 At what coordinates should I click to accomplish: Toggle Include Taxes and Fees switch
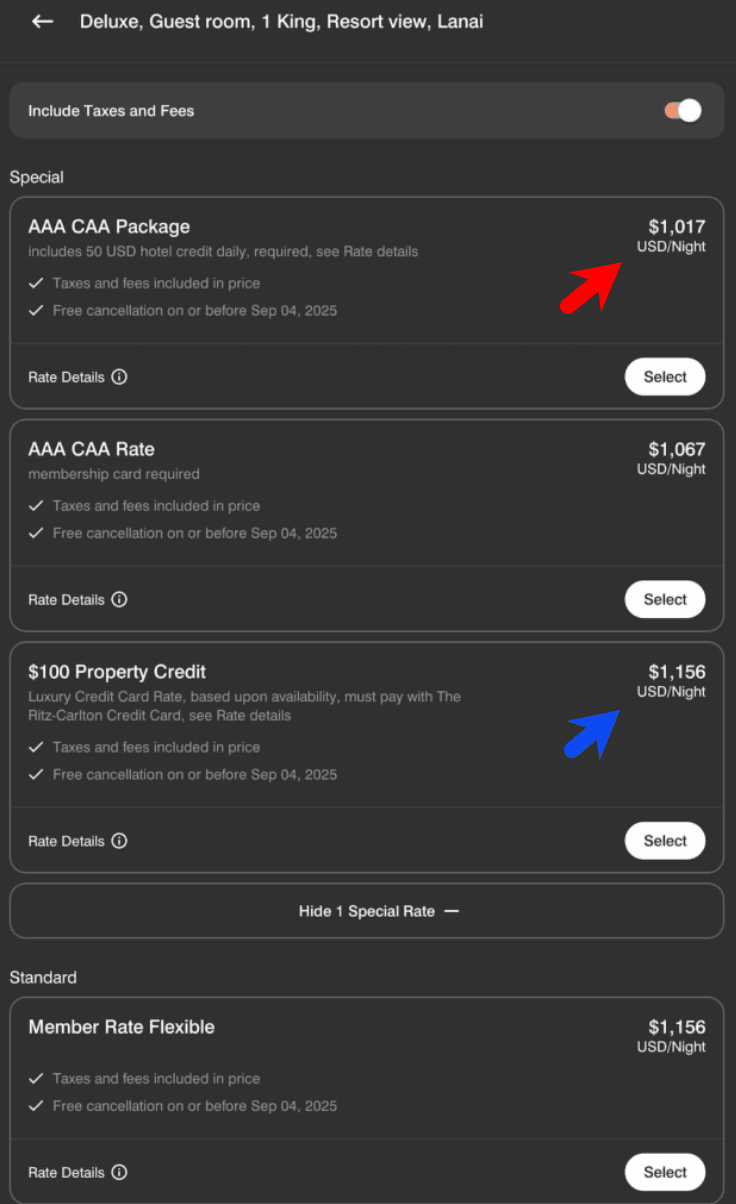coord(683,111)
